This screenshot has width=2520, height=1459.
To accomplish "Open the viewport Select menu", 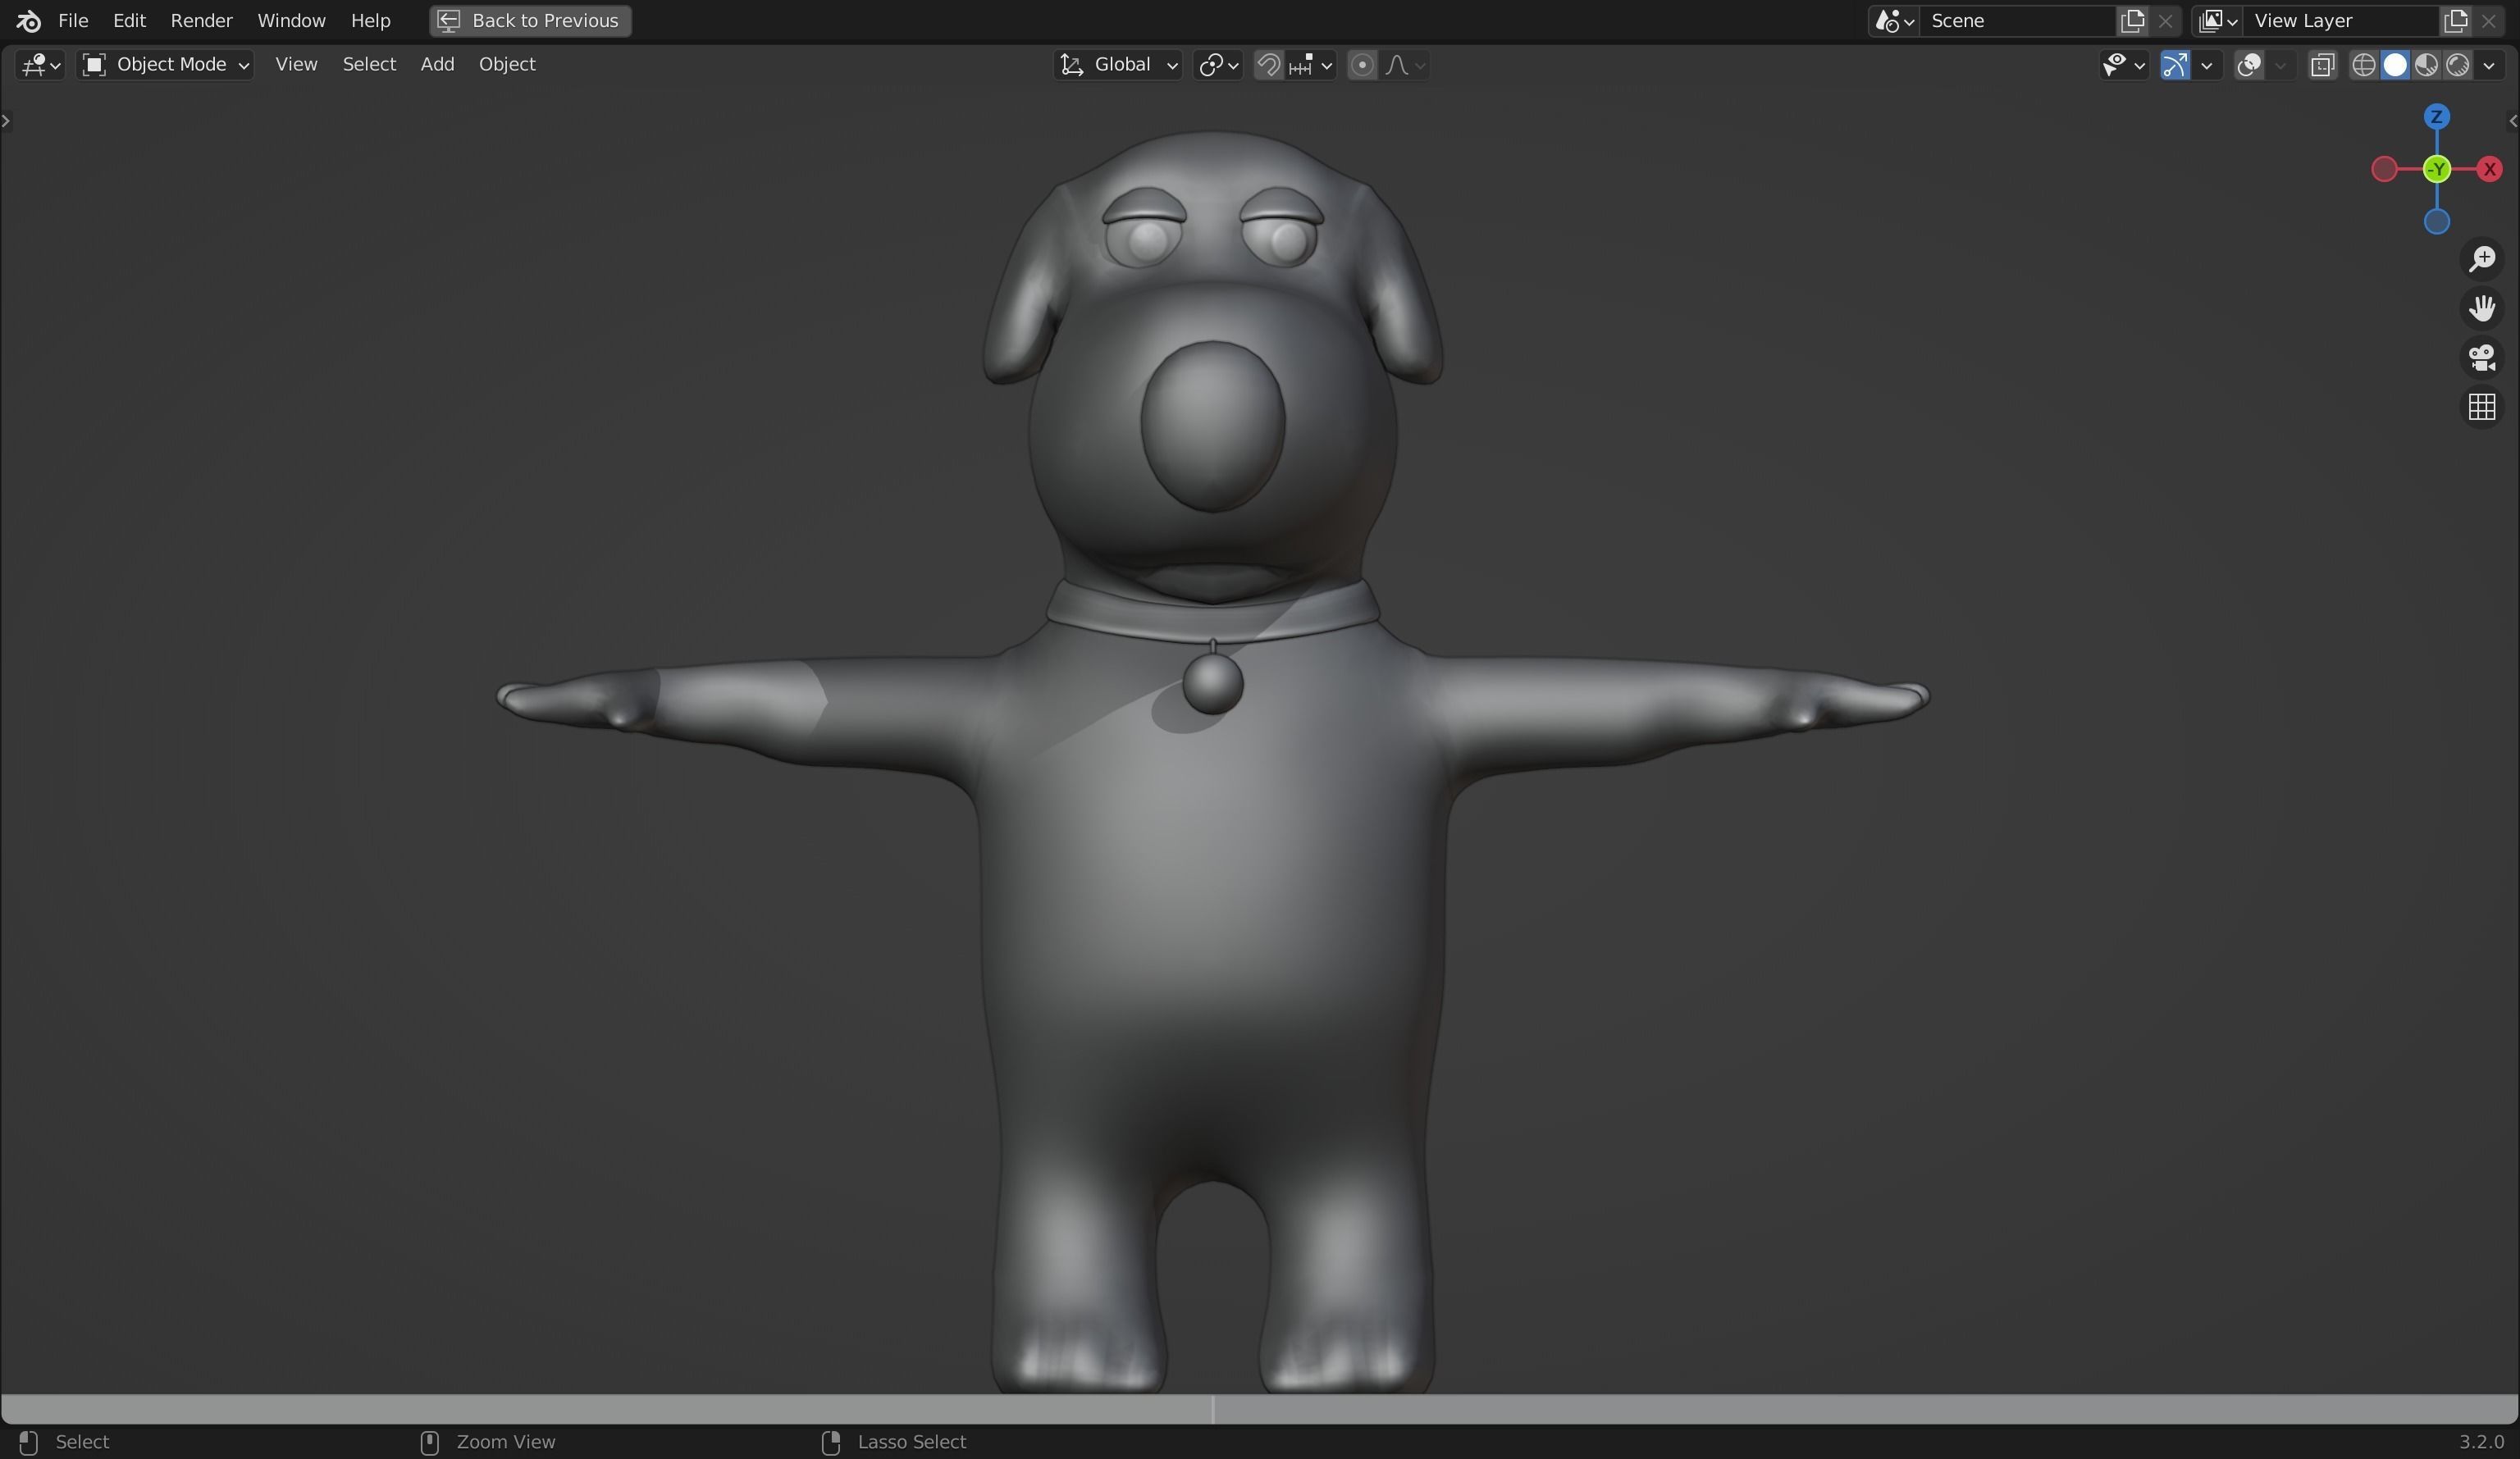I will click(x=369, y=65).
